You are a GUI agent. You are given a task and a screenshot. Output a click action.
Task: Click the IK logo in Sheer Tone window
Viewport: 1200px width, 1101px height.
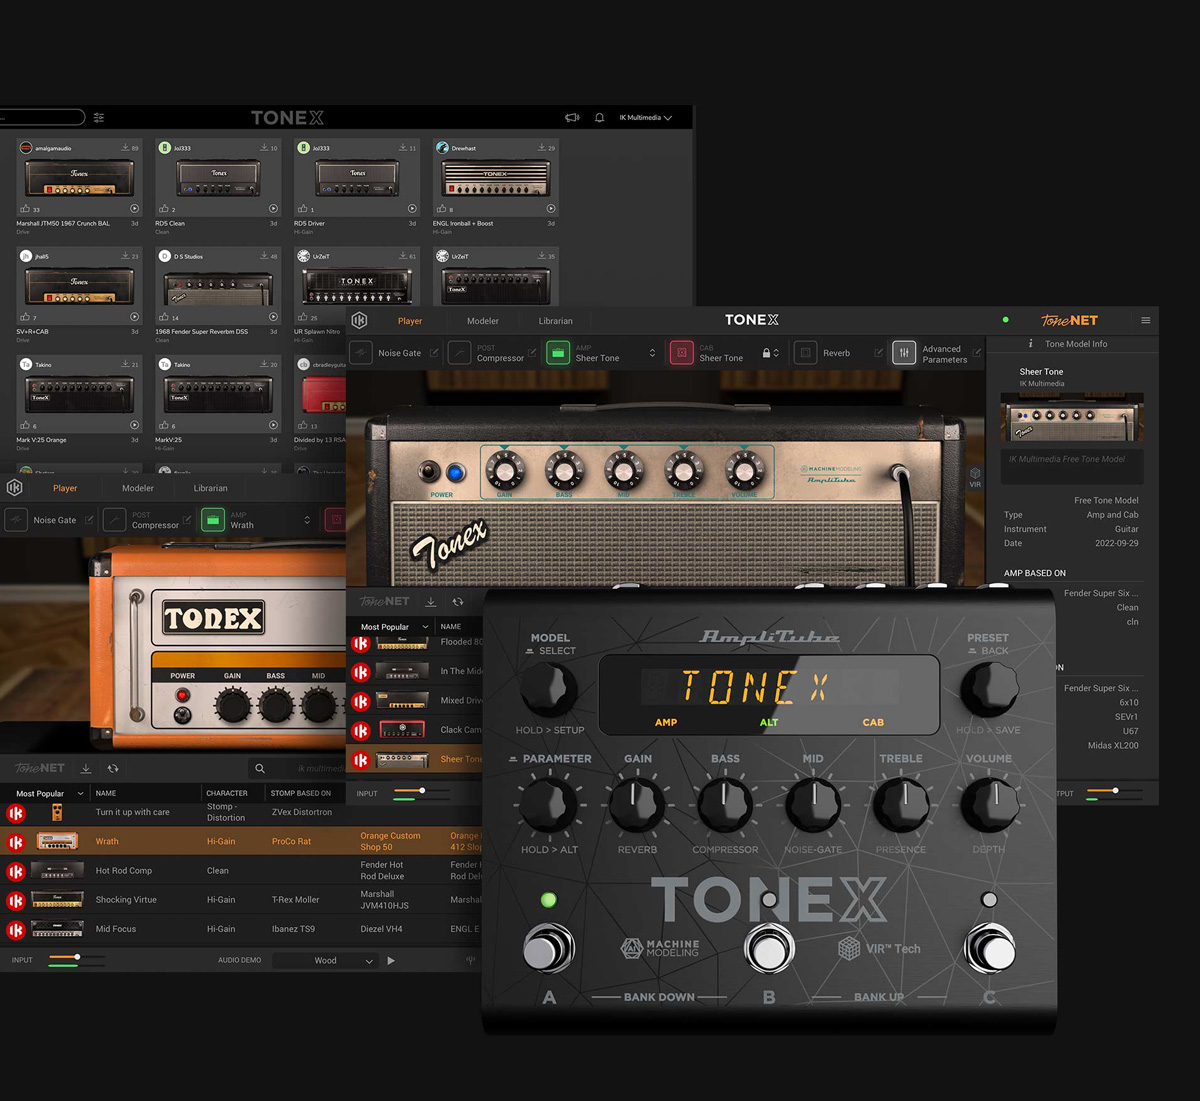[359, 320]
